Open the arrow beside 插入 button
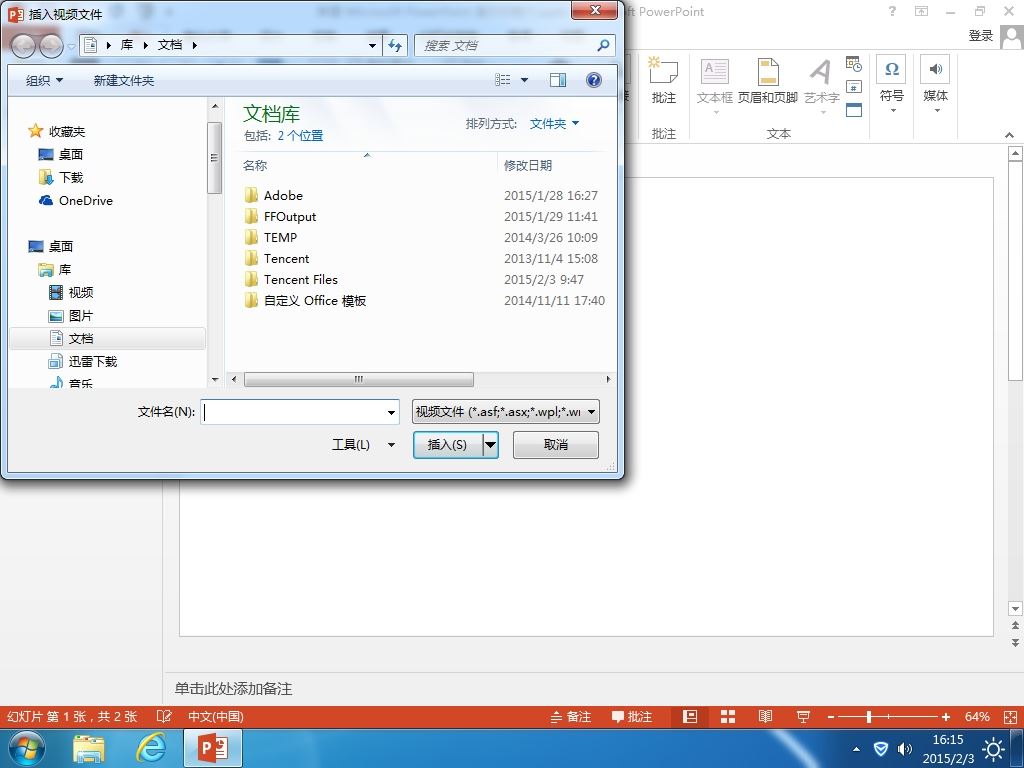The width and height of the screenshot is (1024, 768). (490, 445)
